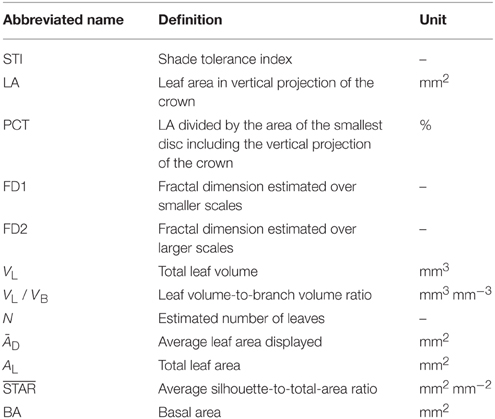Select the STI abbreviation cell
This screenshot has width=495, height=419.
point(13,59)
